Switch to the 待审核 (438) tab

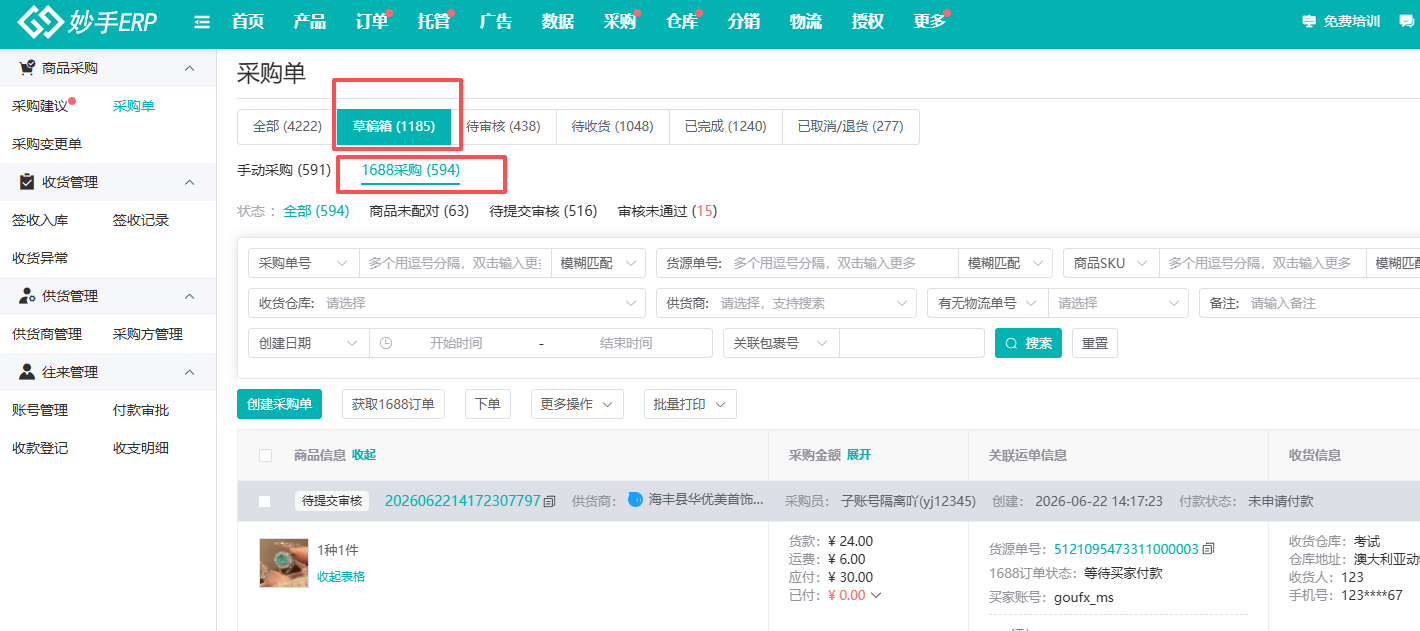503,127
